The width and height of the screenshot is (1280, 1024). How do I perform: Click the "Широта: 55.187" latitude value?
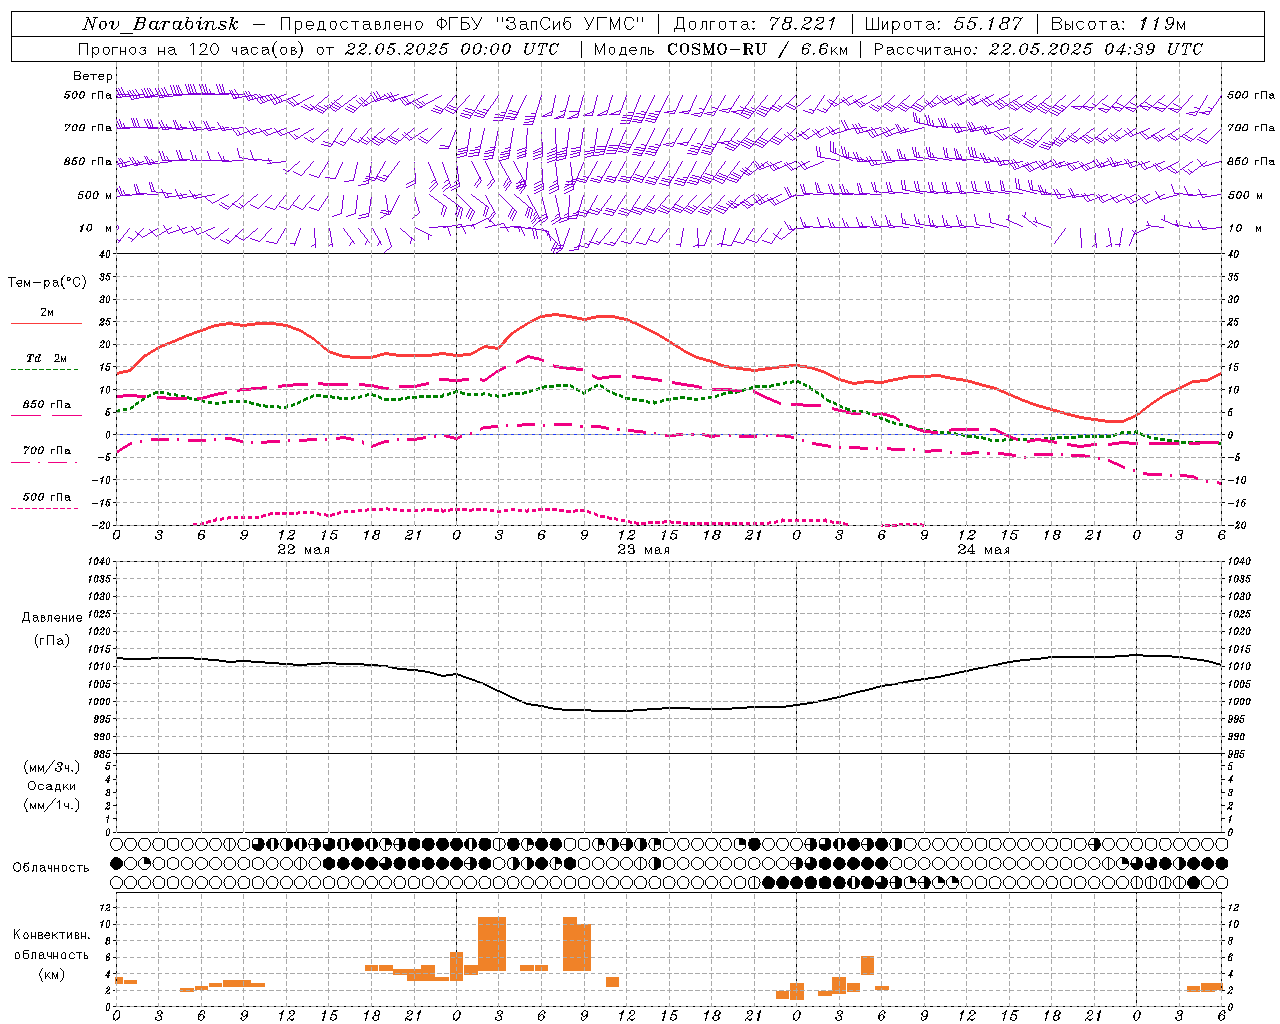(943, 24)
